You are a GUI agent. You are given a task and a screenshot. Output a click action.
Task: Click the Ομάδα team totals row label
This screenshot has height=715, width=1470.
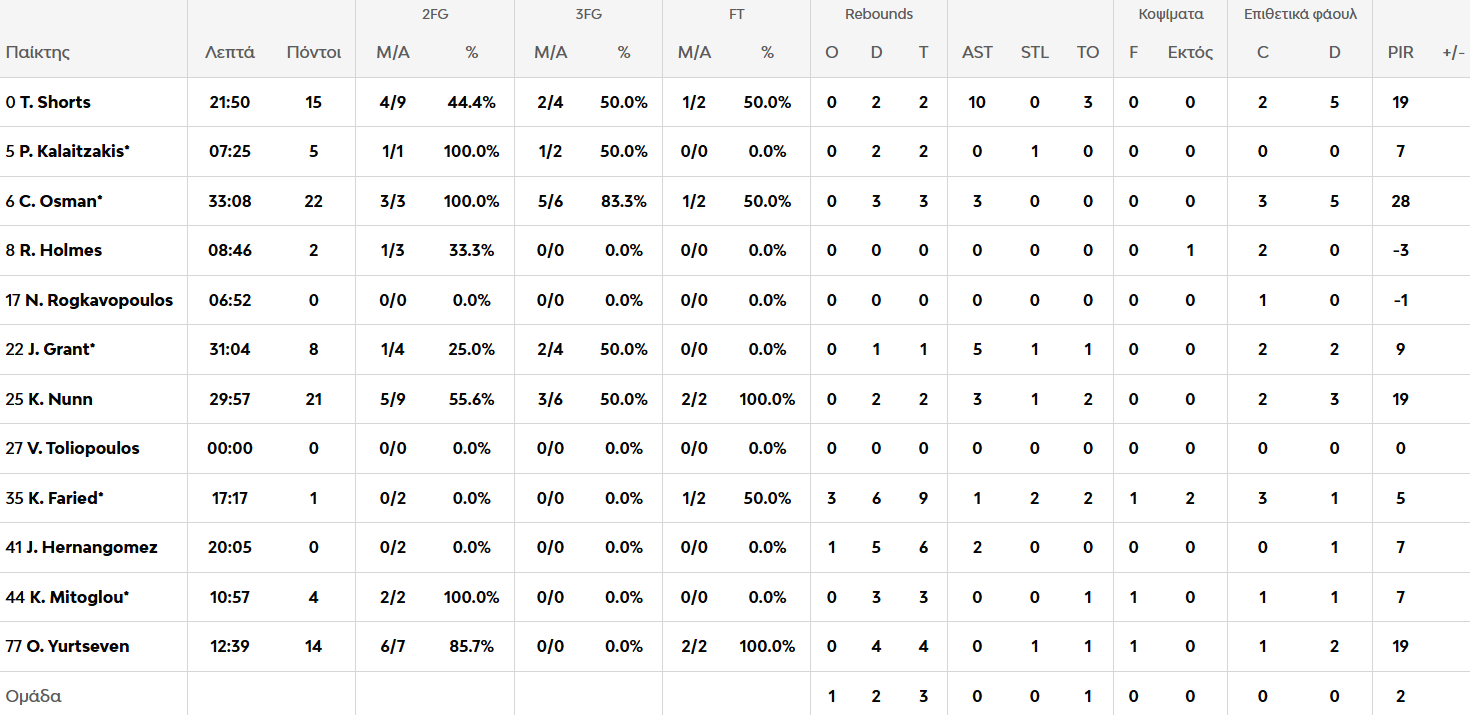33,696
